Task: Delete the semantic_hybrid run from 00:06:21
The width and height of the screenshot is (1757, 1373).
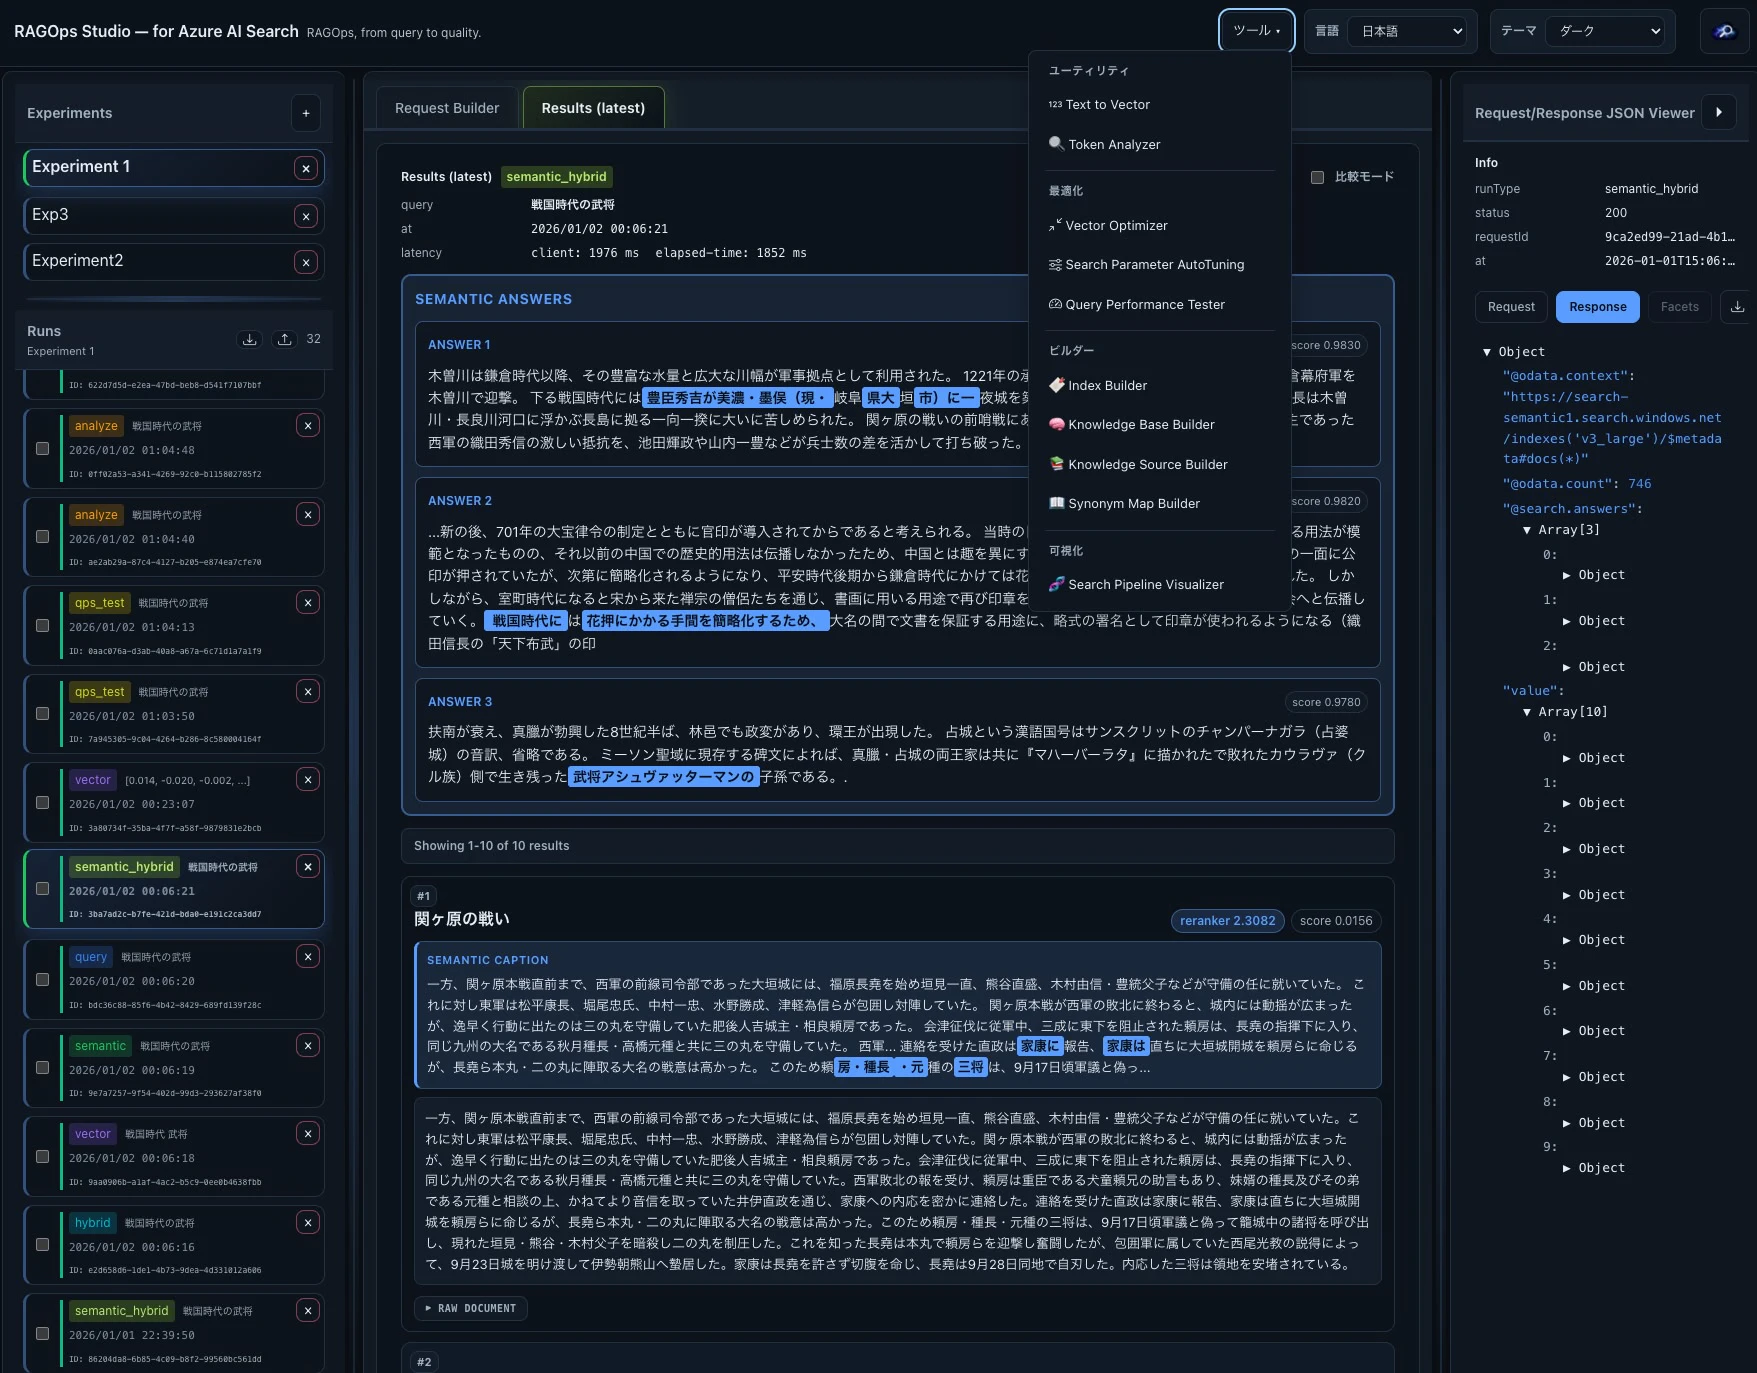Action: [308, 867]
